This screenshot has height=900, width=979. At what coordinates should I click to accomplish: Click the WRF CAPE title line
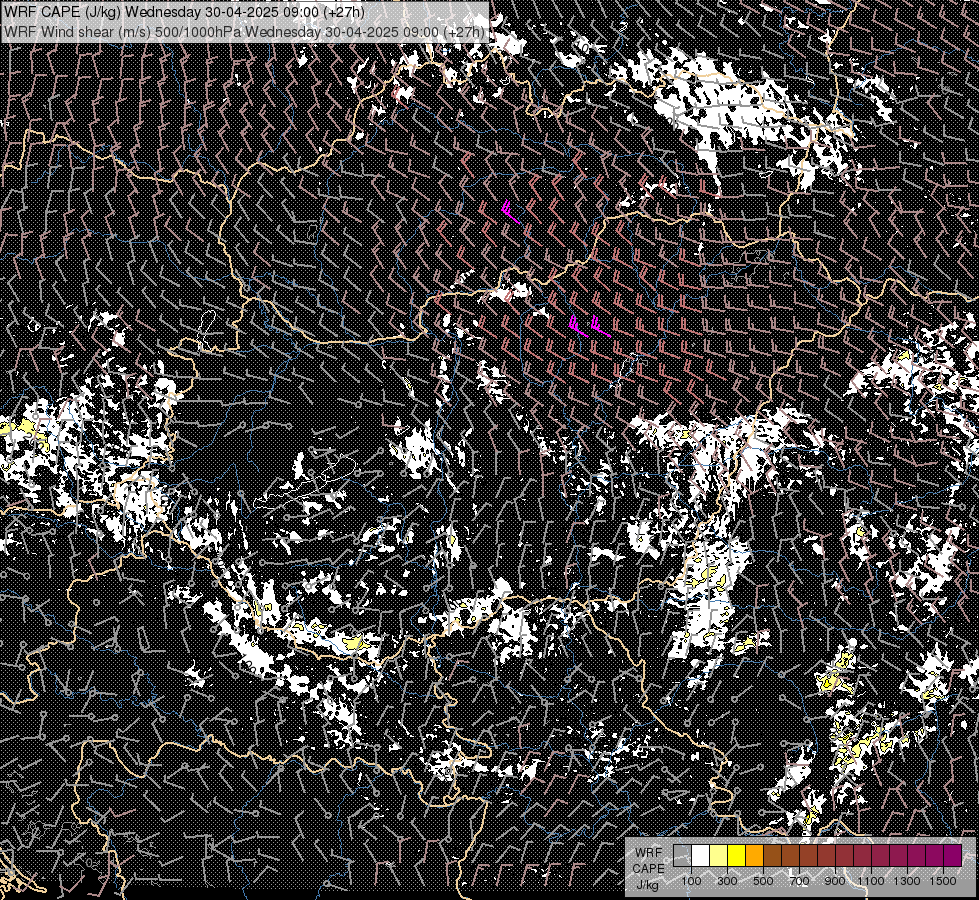tap(184, 12)
